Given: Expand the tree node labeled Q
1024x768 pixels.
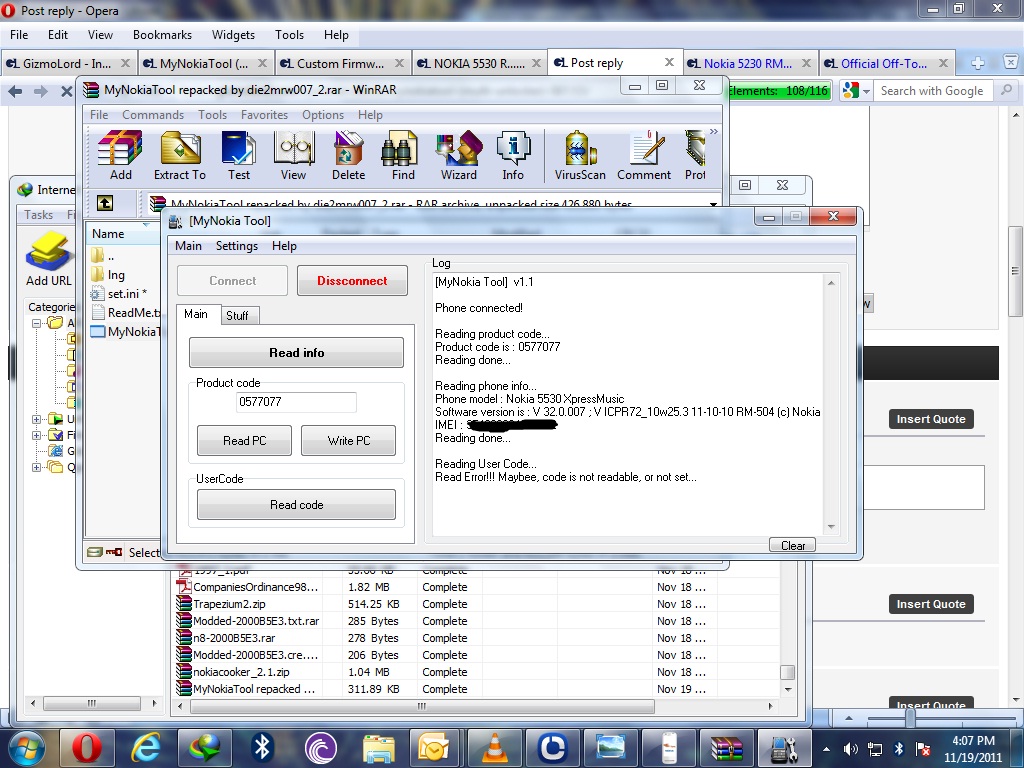Looking at the screenshot, I should tap(37, 467).
